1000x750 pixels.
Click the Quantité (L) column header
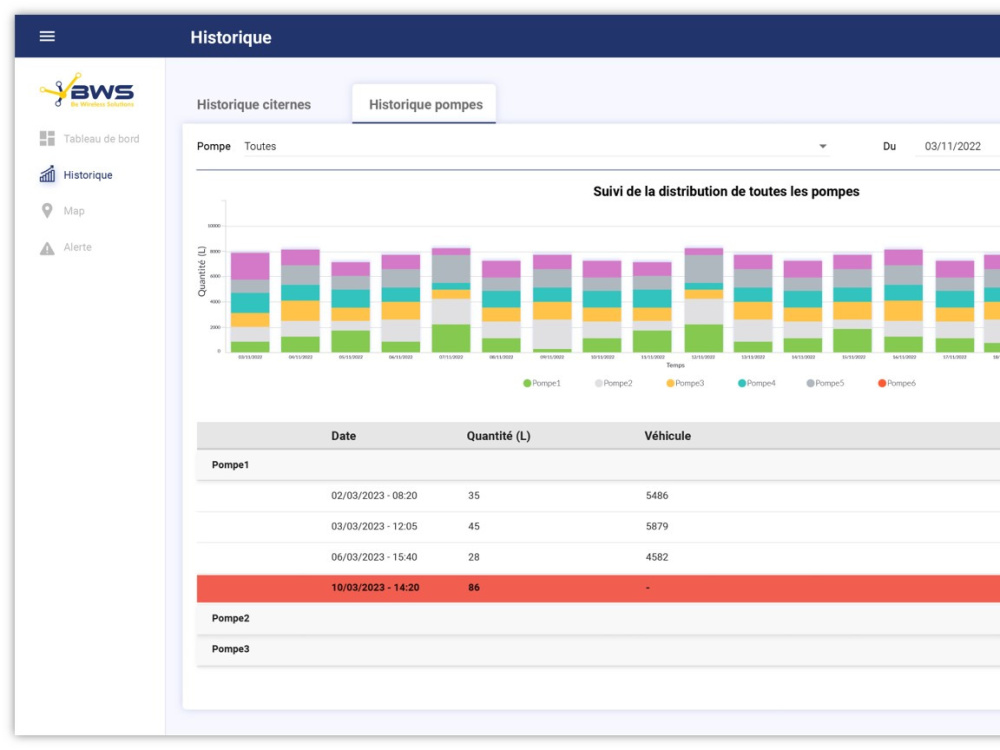click(498, 436)
